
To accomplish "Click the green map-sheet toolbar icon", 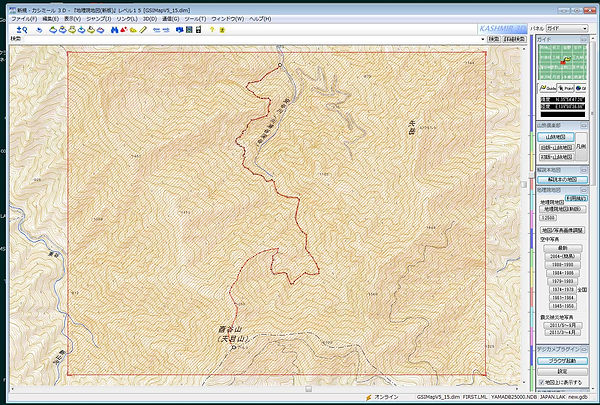I will tap(189, 30).
